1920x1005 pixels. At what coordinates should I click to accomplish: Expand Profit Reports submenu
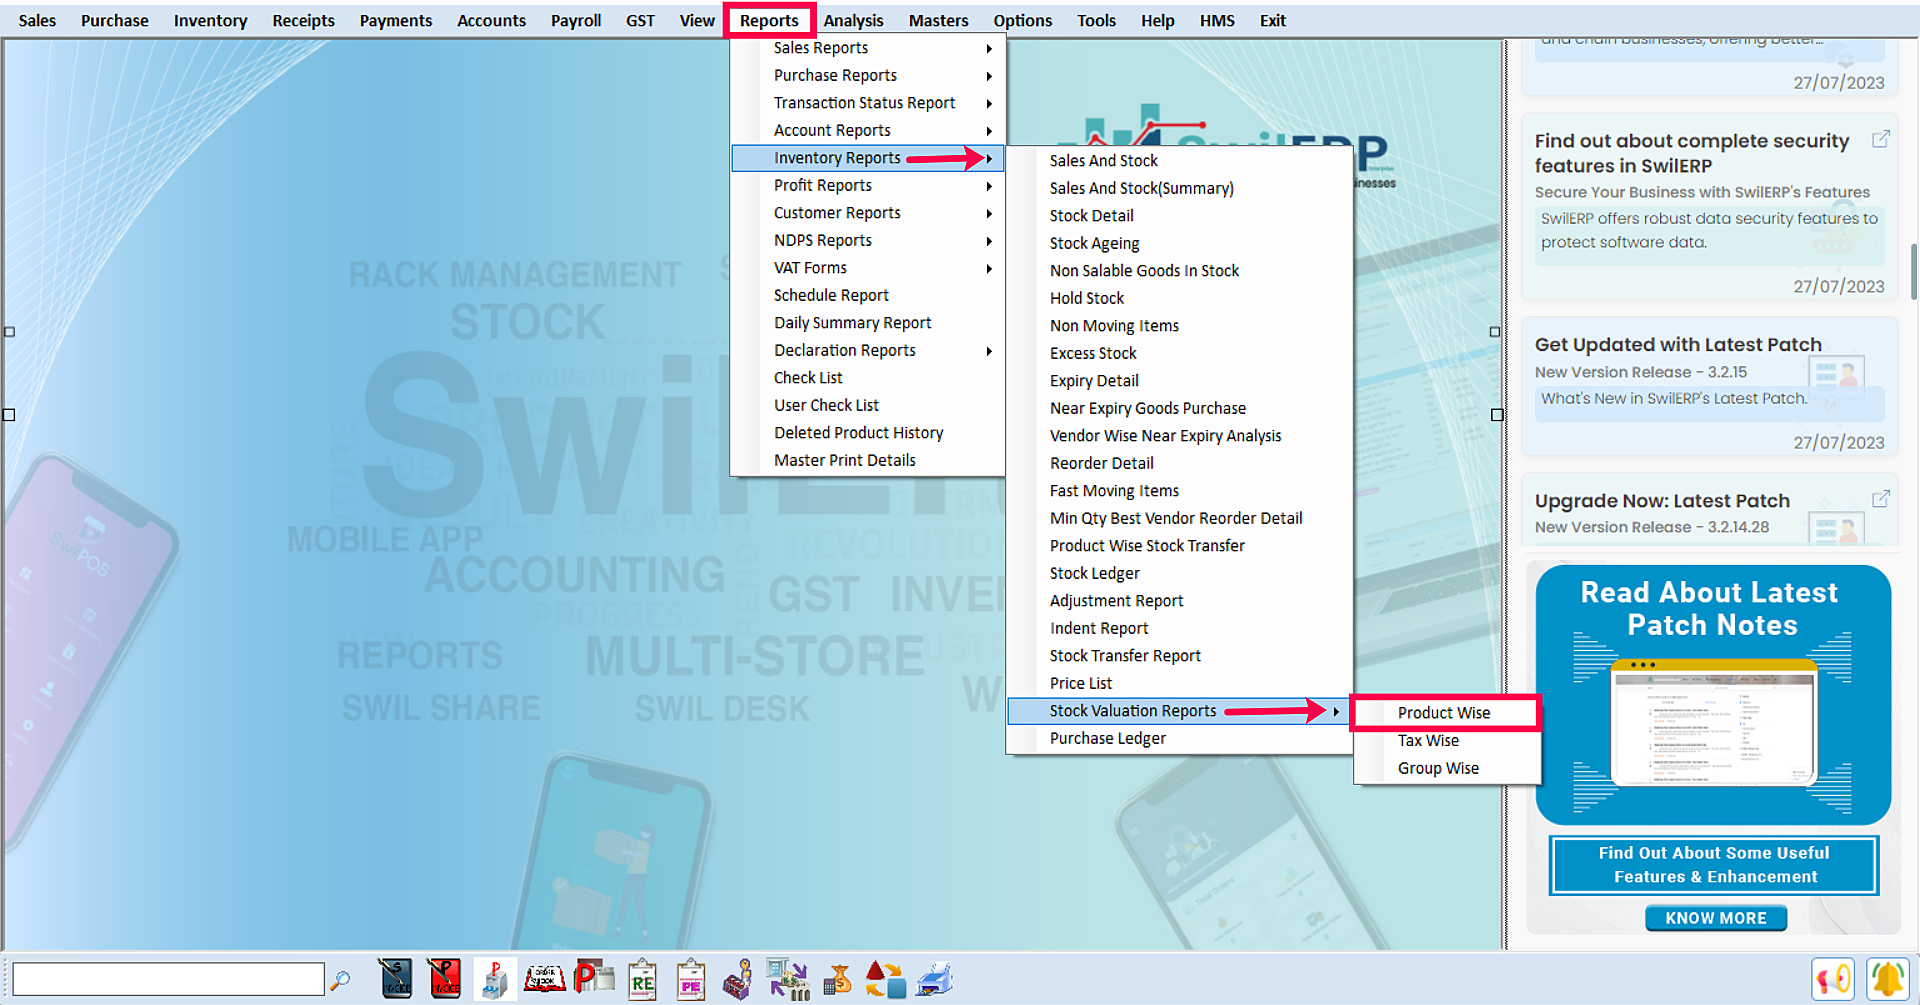point(867,186)
